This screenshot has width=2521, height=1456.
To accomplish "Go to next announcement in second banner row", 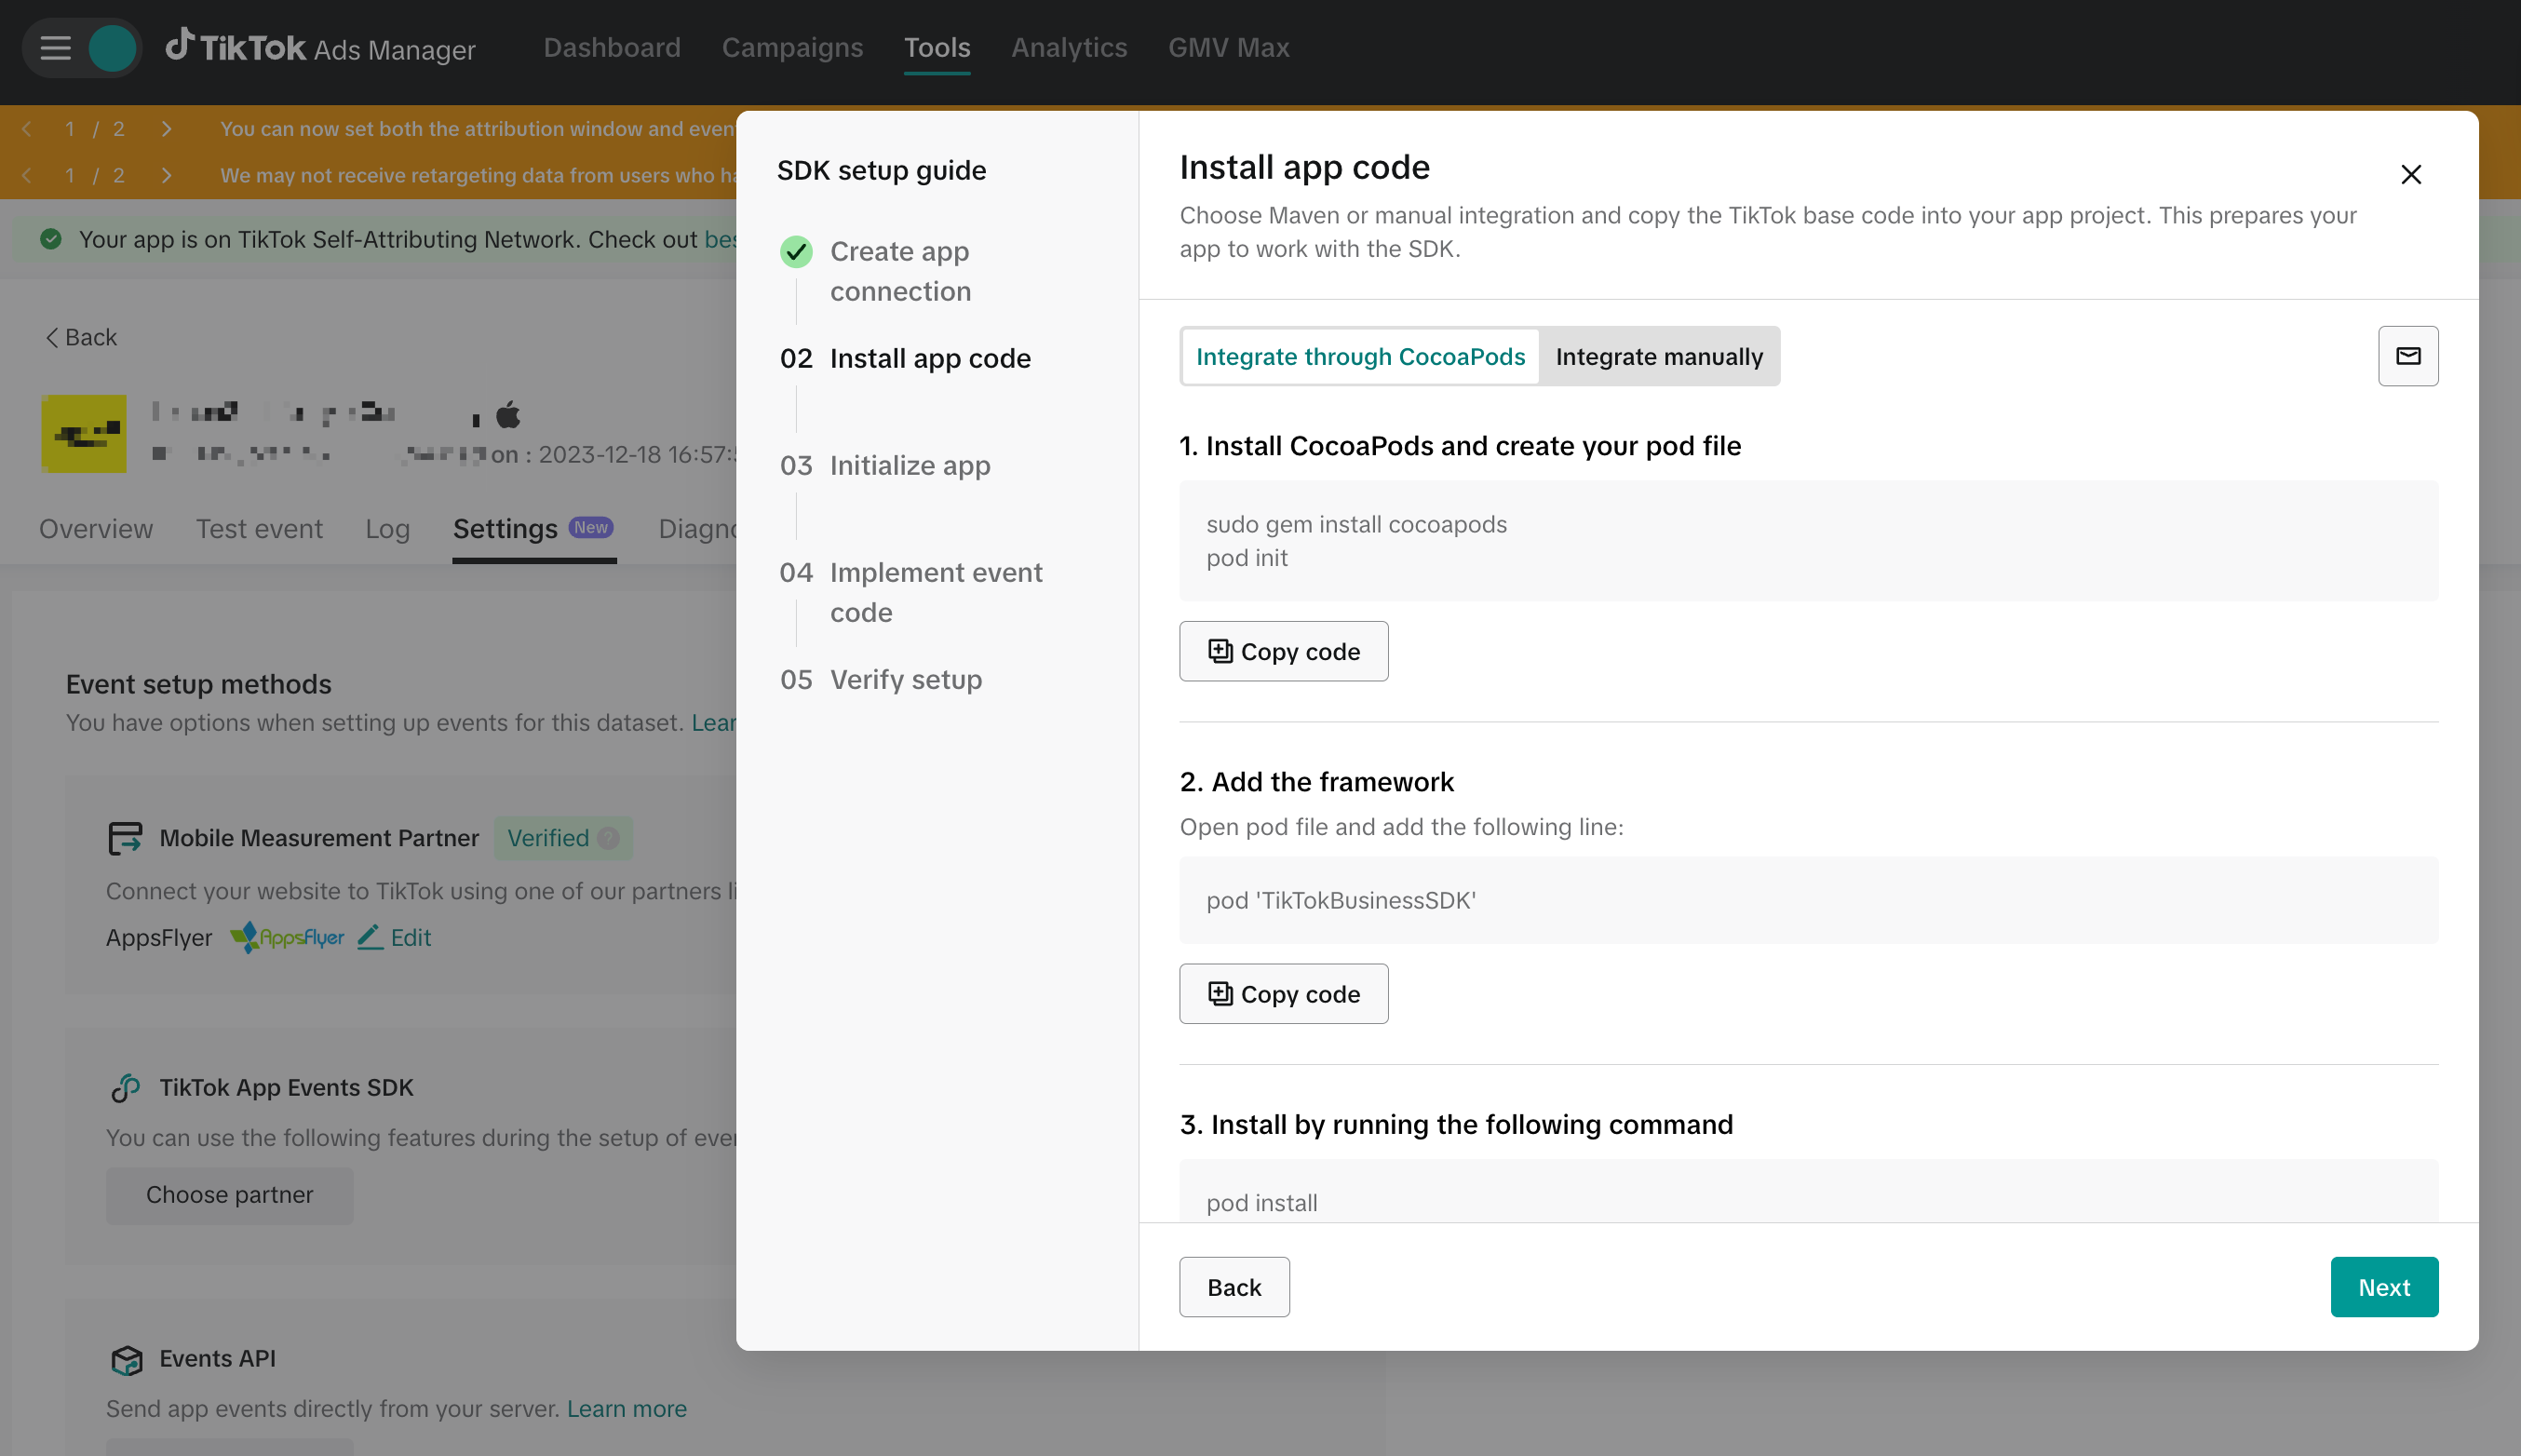I will pos(166,175).
